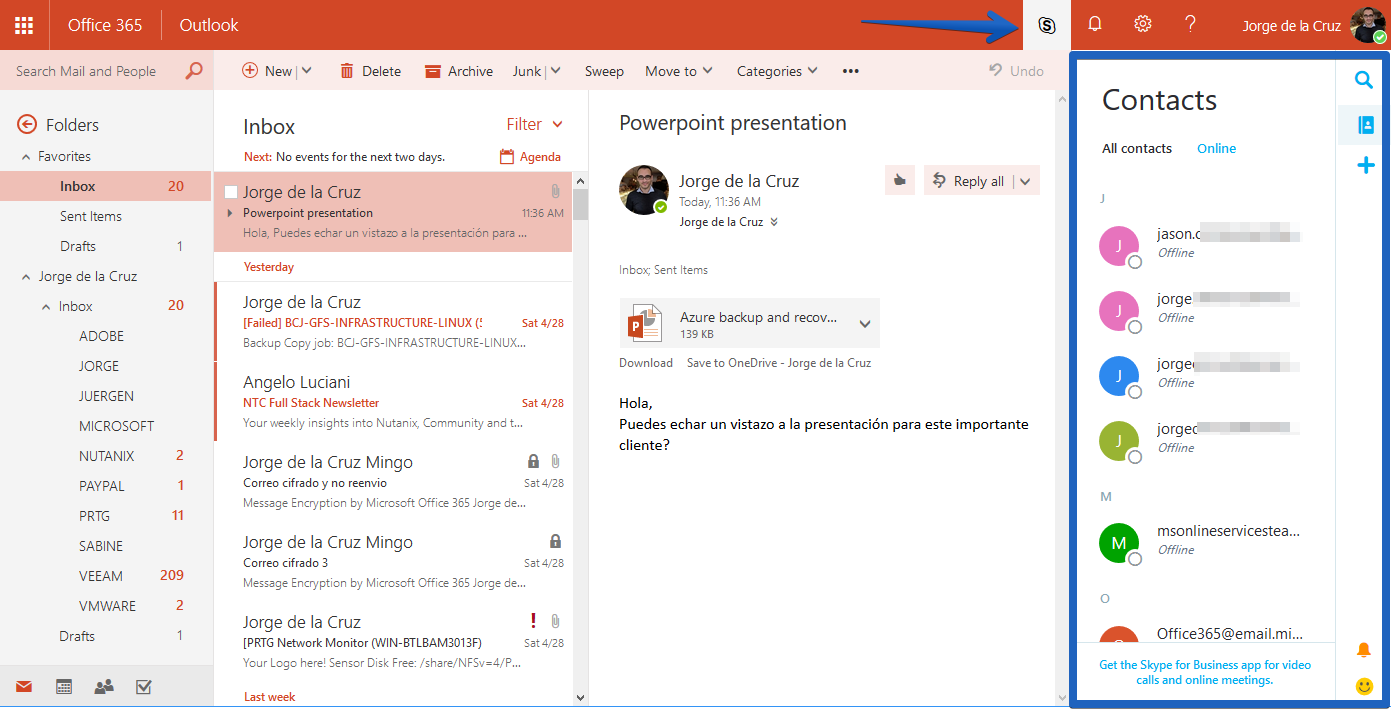
Task: Click the Archive box icon in toolbar
Action: 433,71
